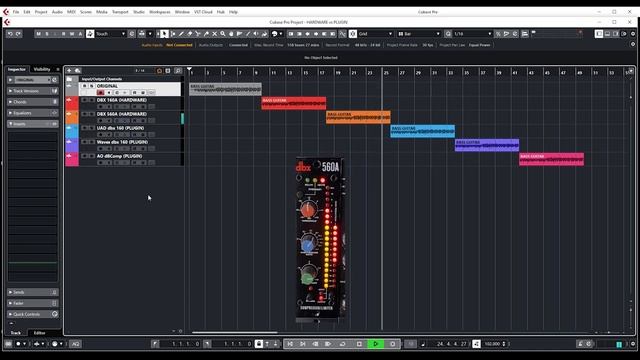This screenshot has height=360, width=640.
Task: Click the AQ auto quantize button
Action: pos(76,344)
